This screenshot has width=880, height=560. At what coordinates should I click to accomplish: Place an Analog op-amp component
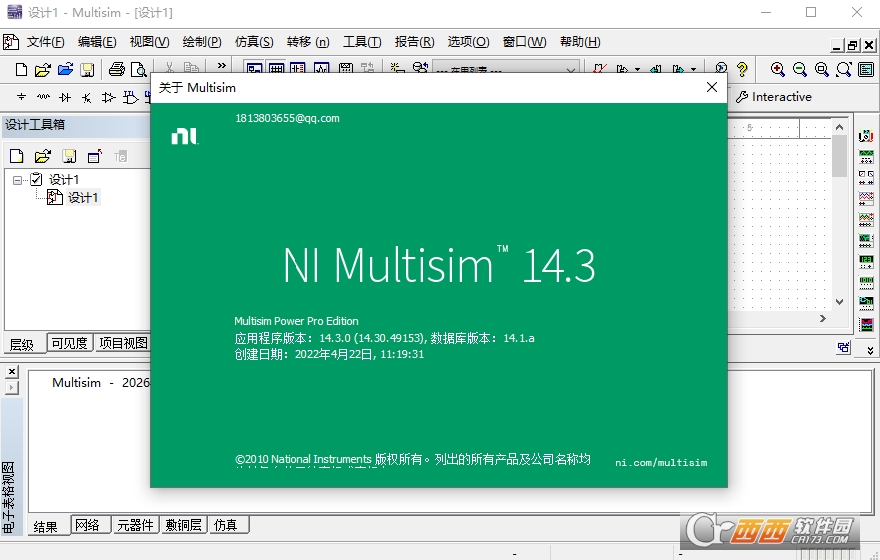tap(108, 98)
